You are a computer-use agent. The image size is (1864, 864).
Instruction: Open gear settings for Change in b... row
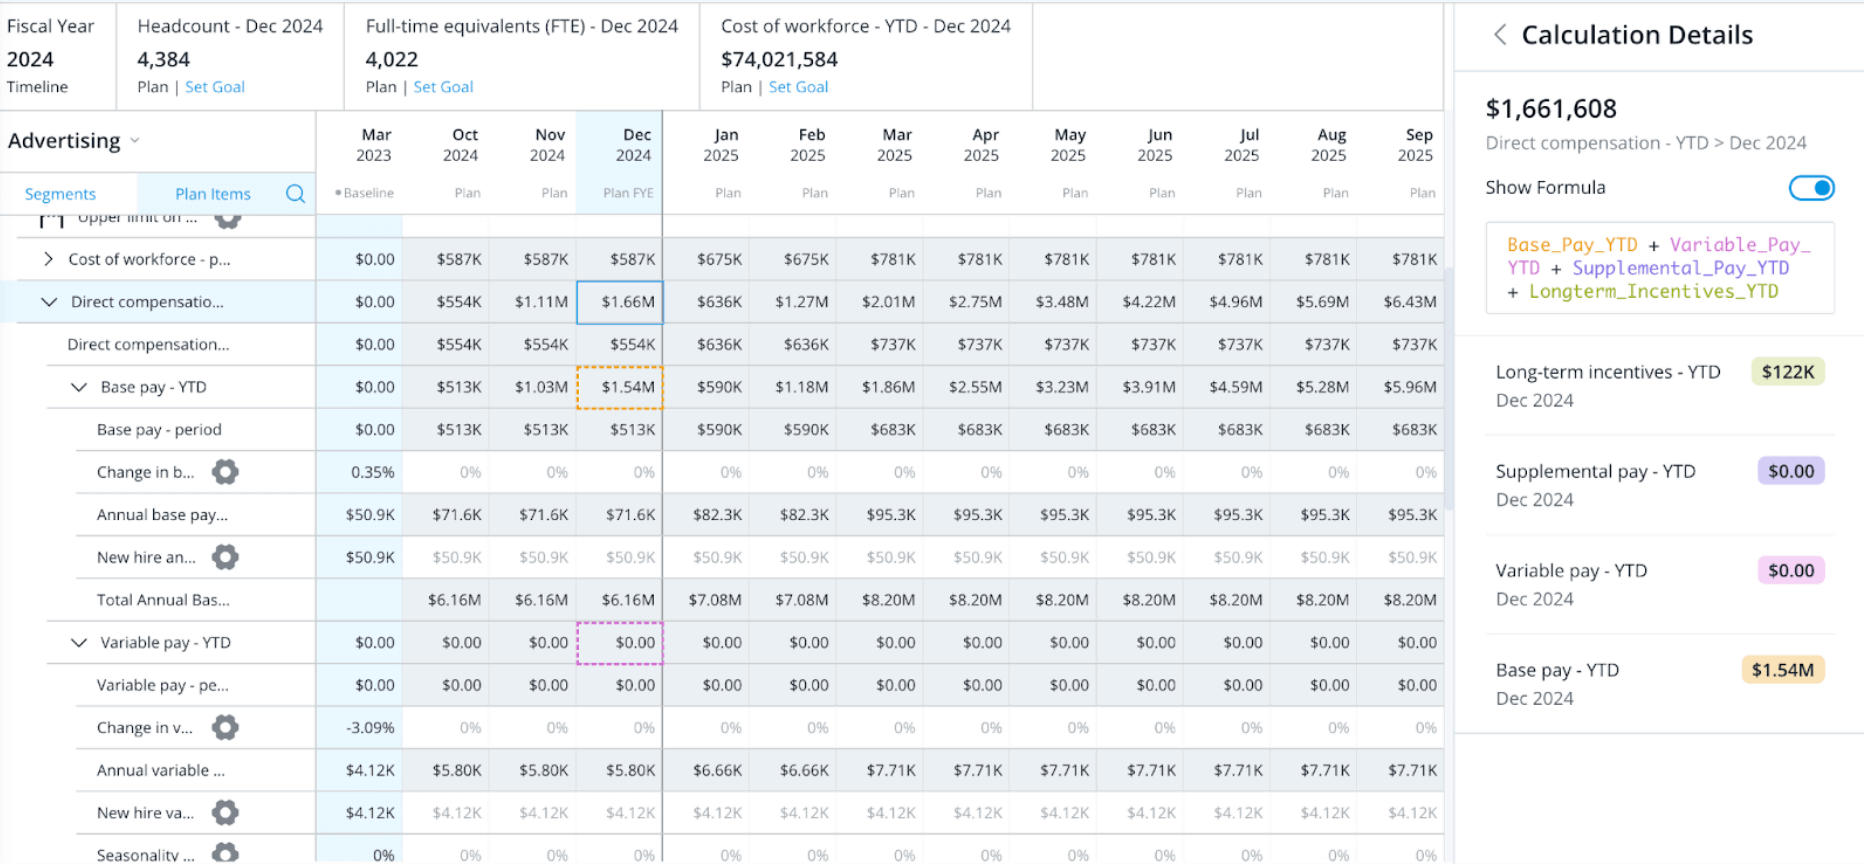coord(225,472)
